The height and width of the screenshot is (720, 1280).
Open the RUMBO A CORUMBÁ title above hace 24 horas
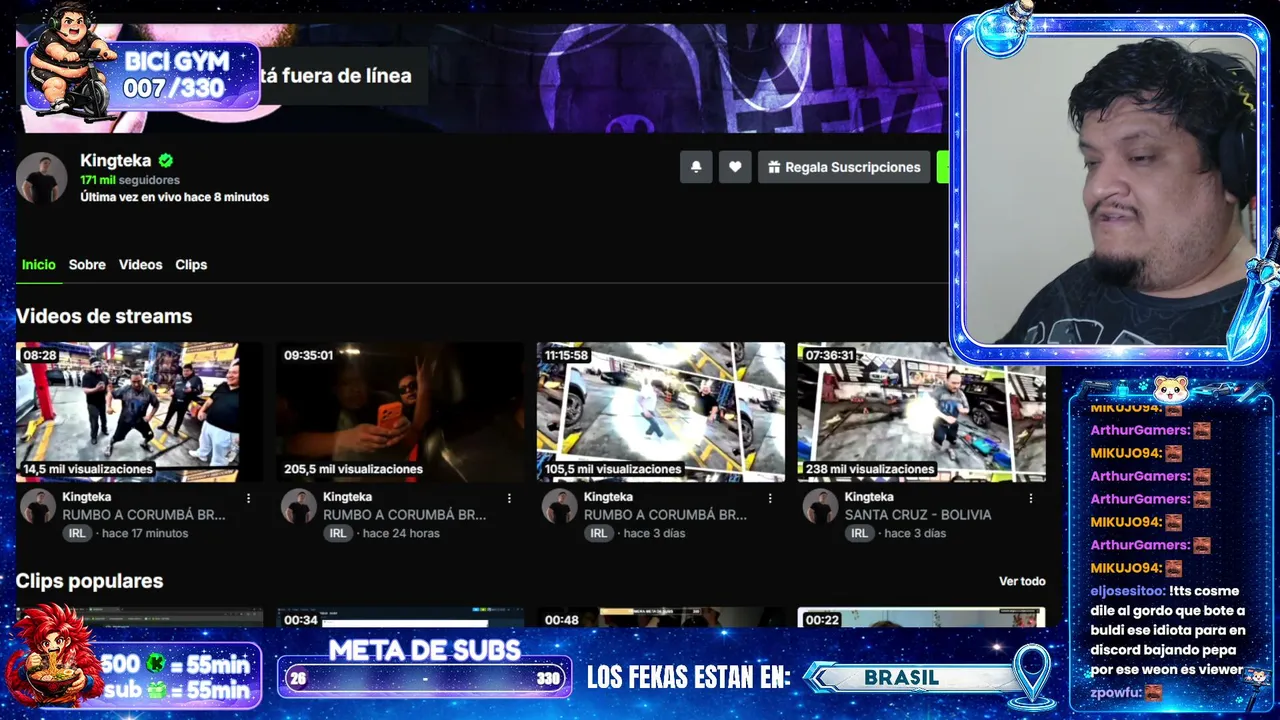coord(404,515)
